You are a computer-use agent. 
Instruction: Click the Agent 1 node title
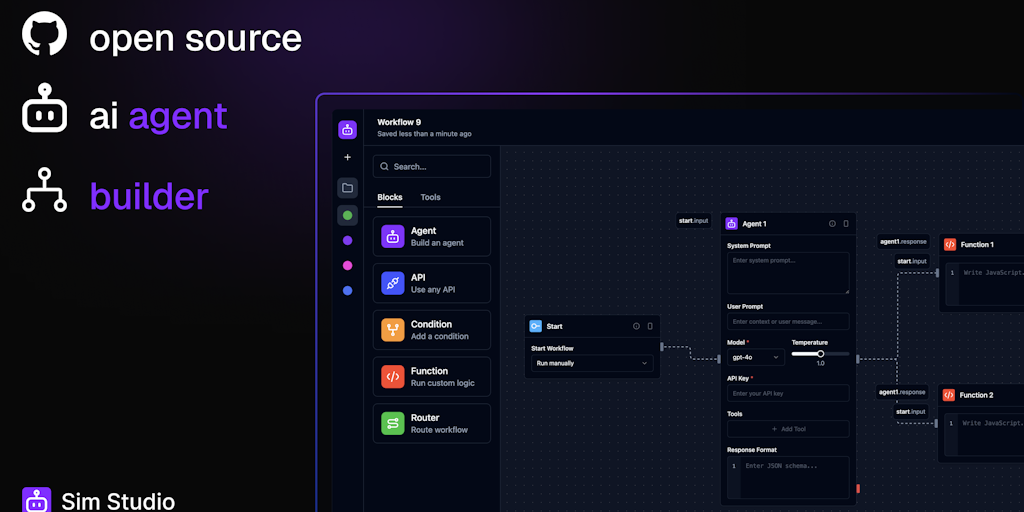(754, 224)
